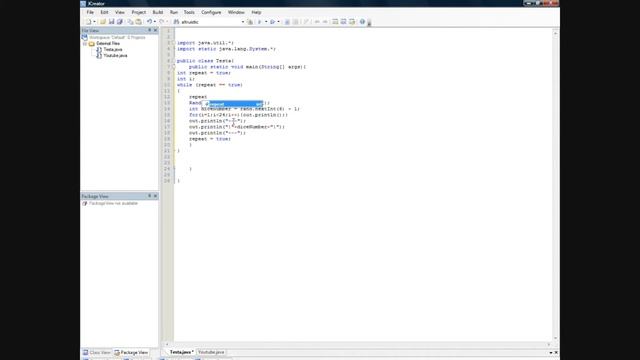Screen dimensions: 640x360
Task: Click the Save All toolbar icon
Action: point(120,22)
